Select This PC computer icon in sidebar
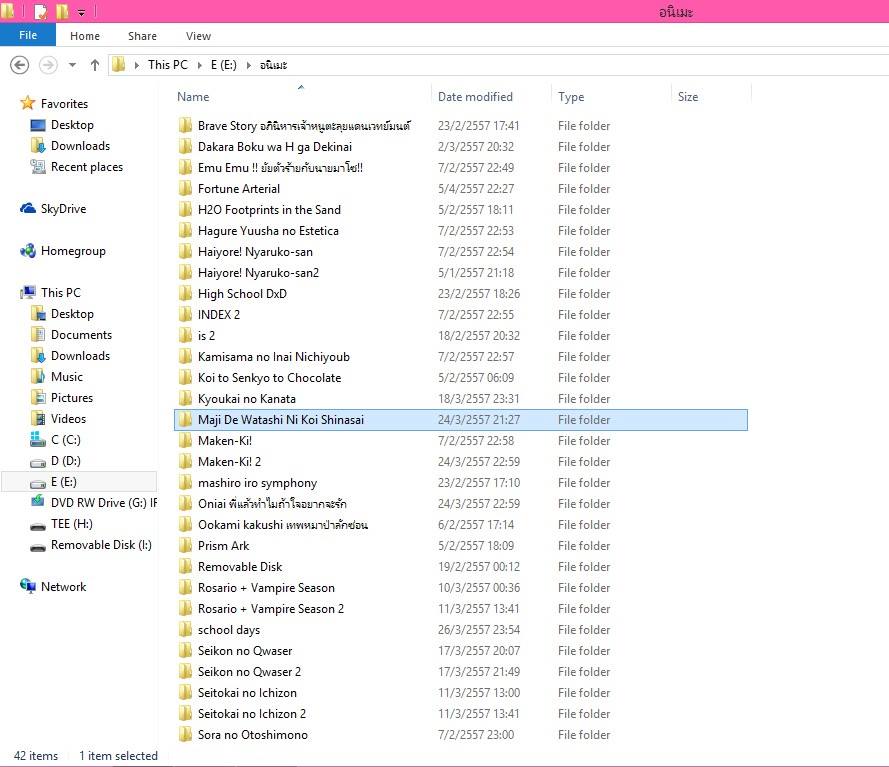889x767 pixels. click(28, 293)
